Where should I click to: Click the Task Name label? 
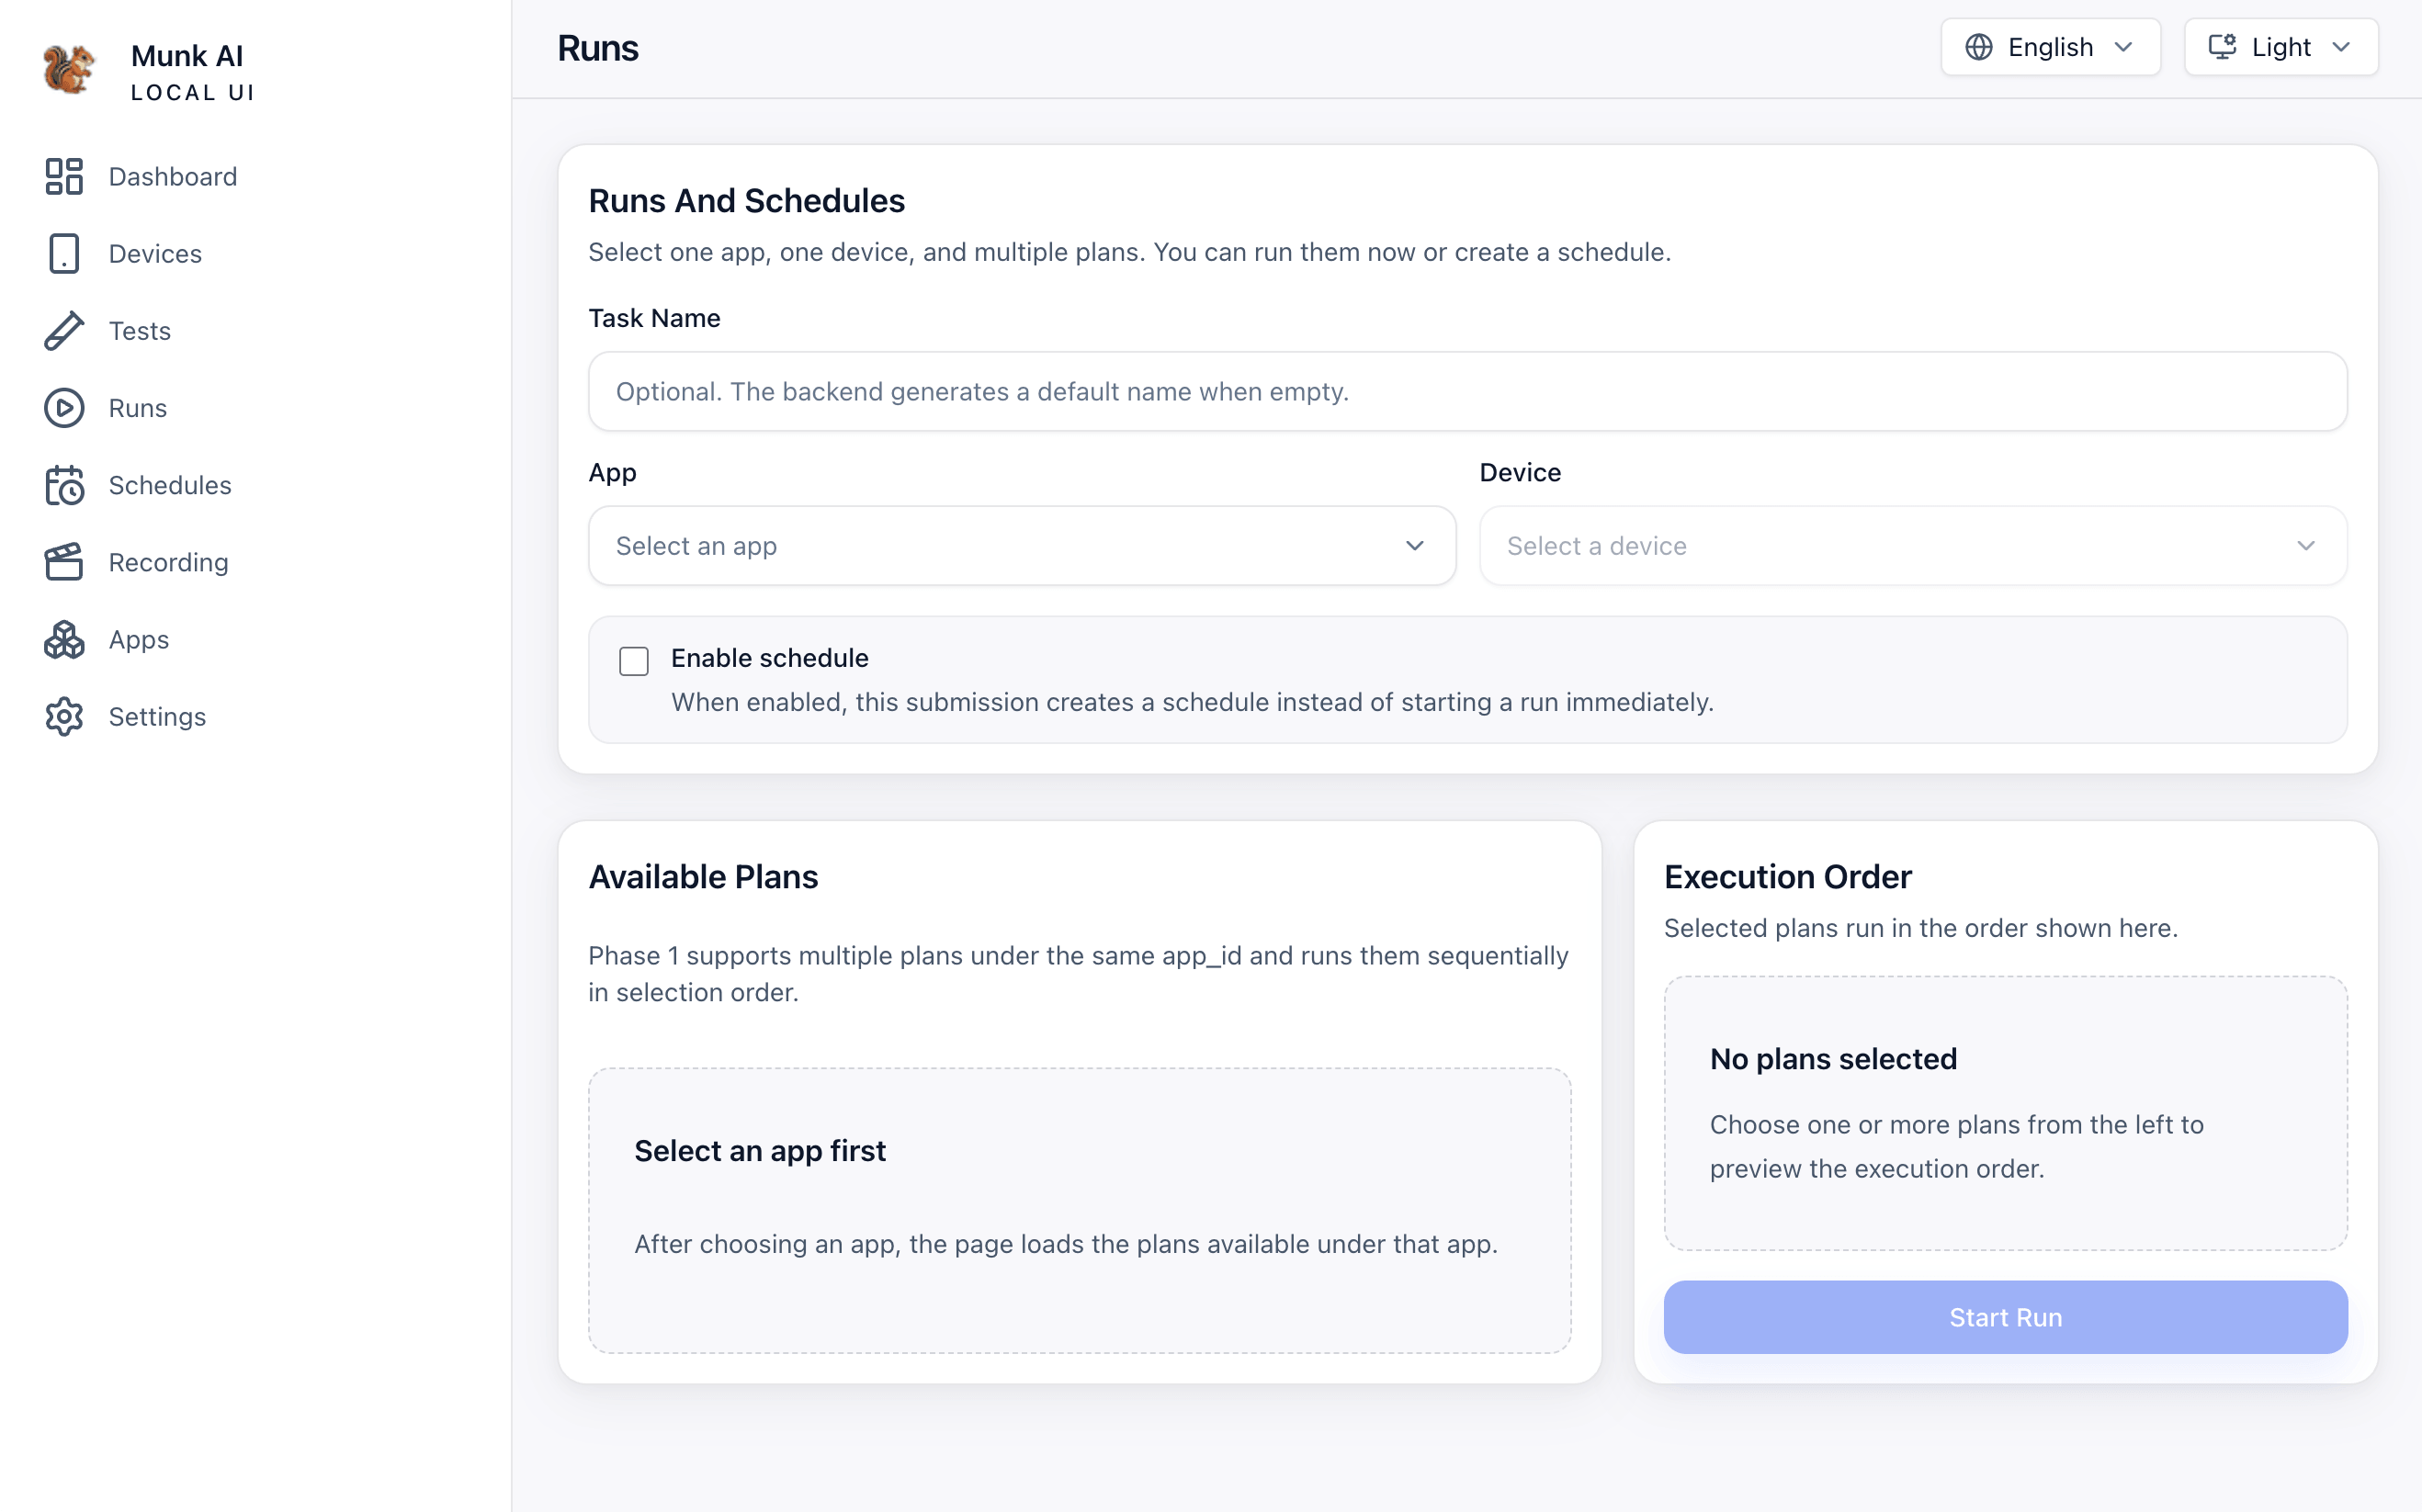tap(654, 318)
